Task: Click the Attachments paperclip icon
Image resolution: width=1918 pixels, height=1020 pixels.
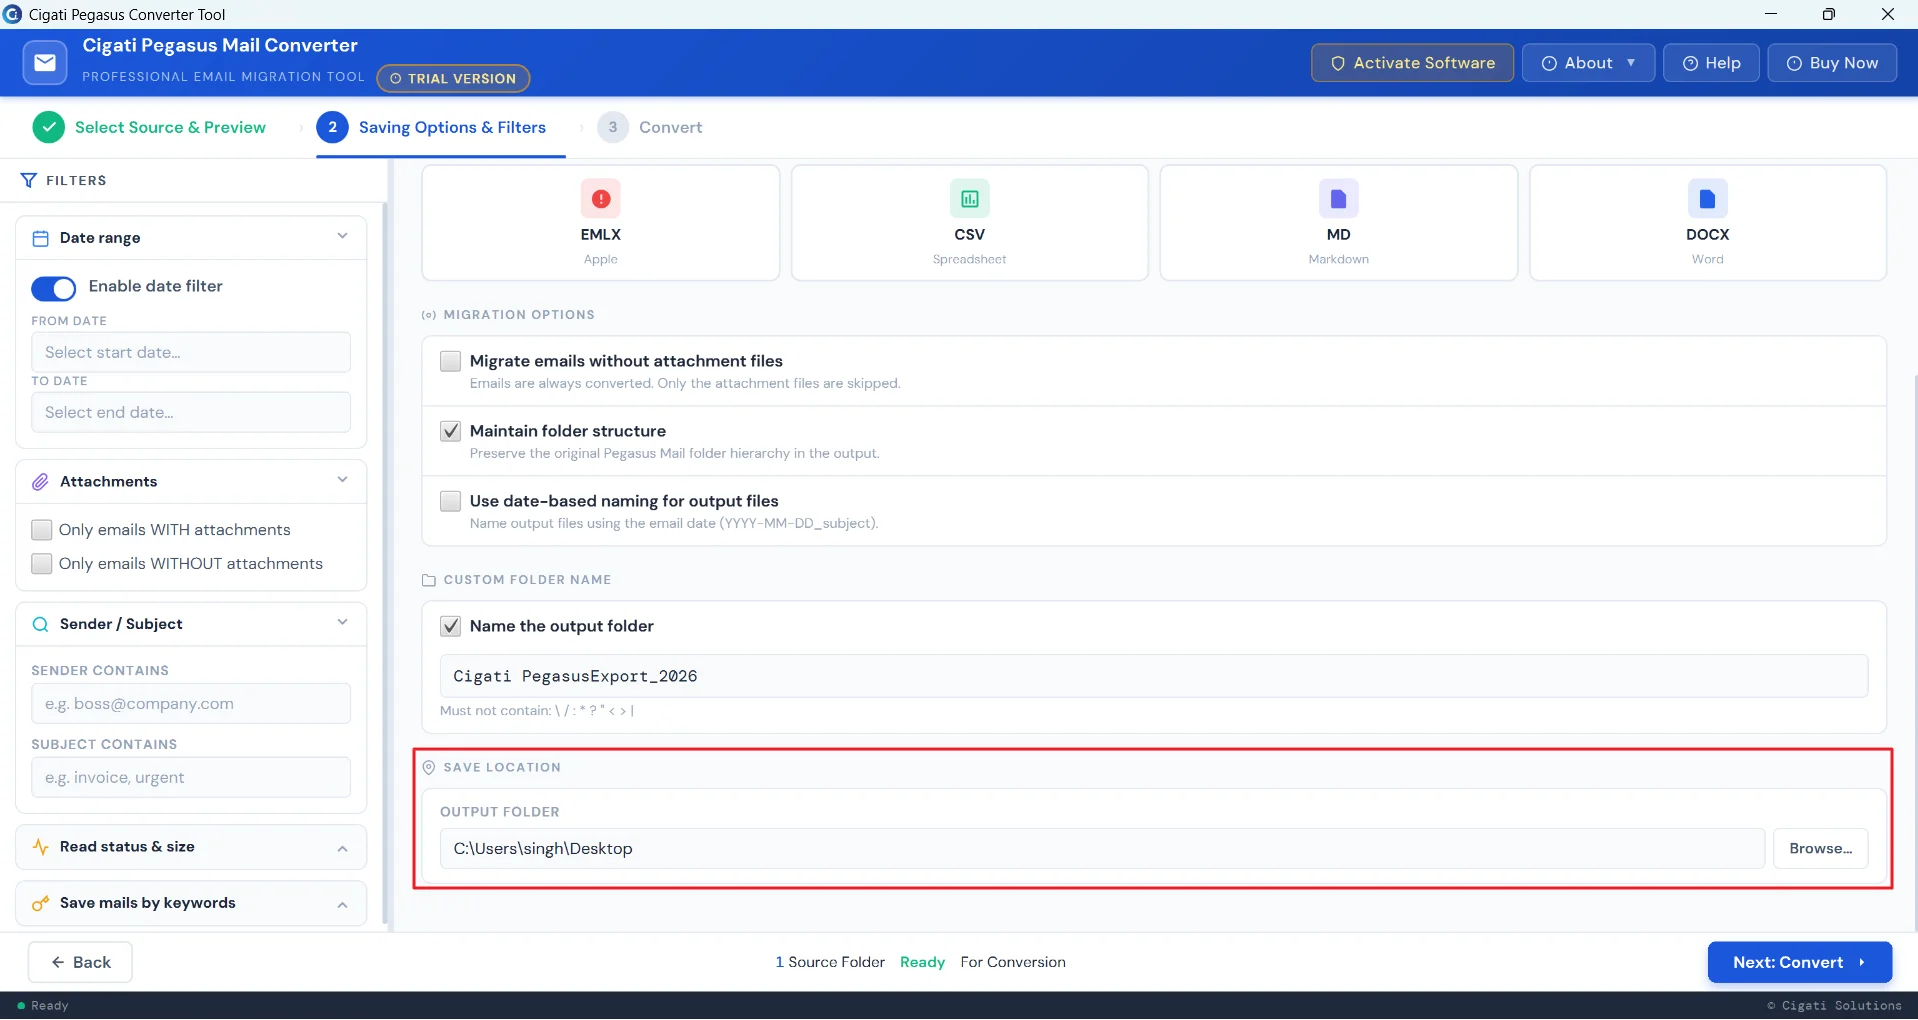Action: pos(41,482)
